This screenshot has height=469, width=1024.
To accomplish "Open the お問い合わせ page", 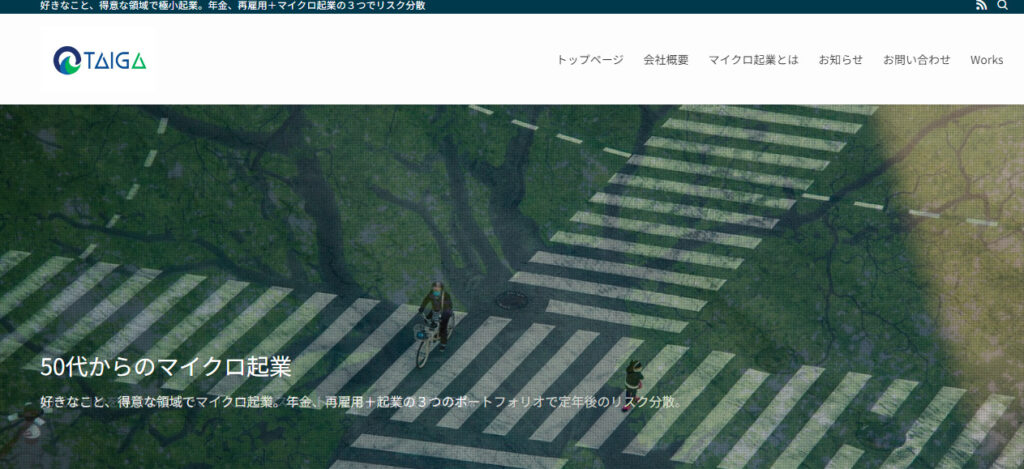I will [916, 59].
